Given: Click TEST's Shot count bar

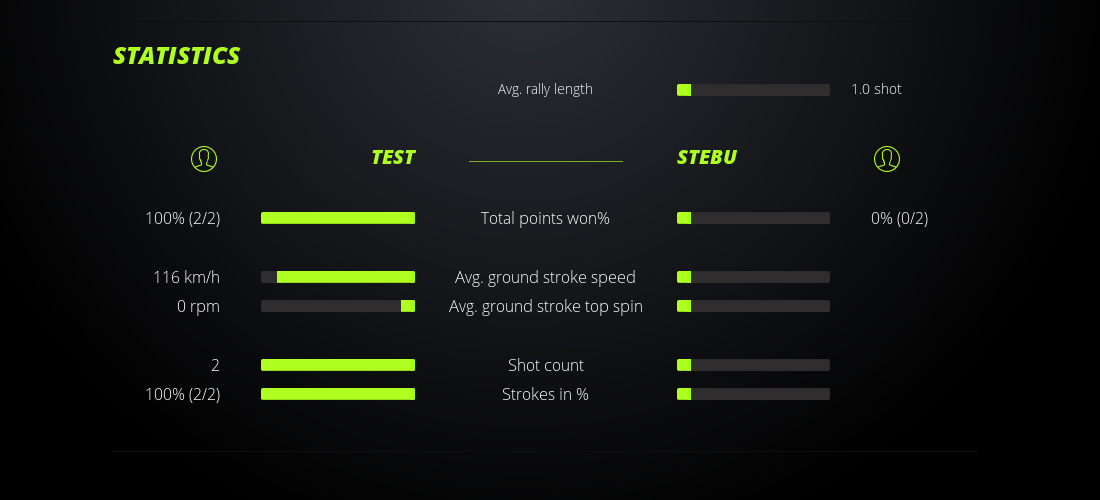Looking at the screenshot, I should [338, 365].
